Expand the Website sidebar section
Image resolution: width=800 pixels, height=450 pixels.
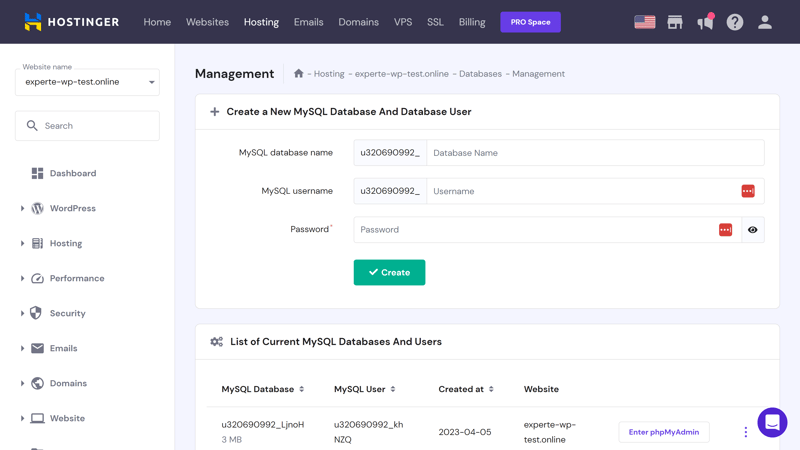[22, 418]
